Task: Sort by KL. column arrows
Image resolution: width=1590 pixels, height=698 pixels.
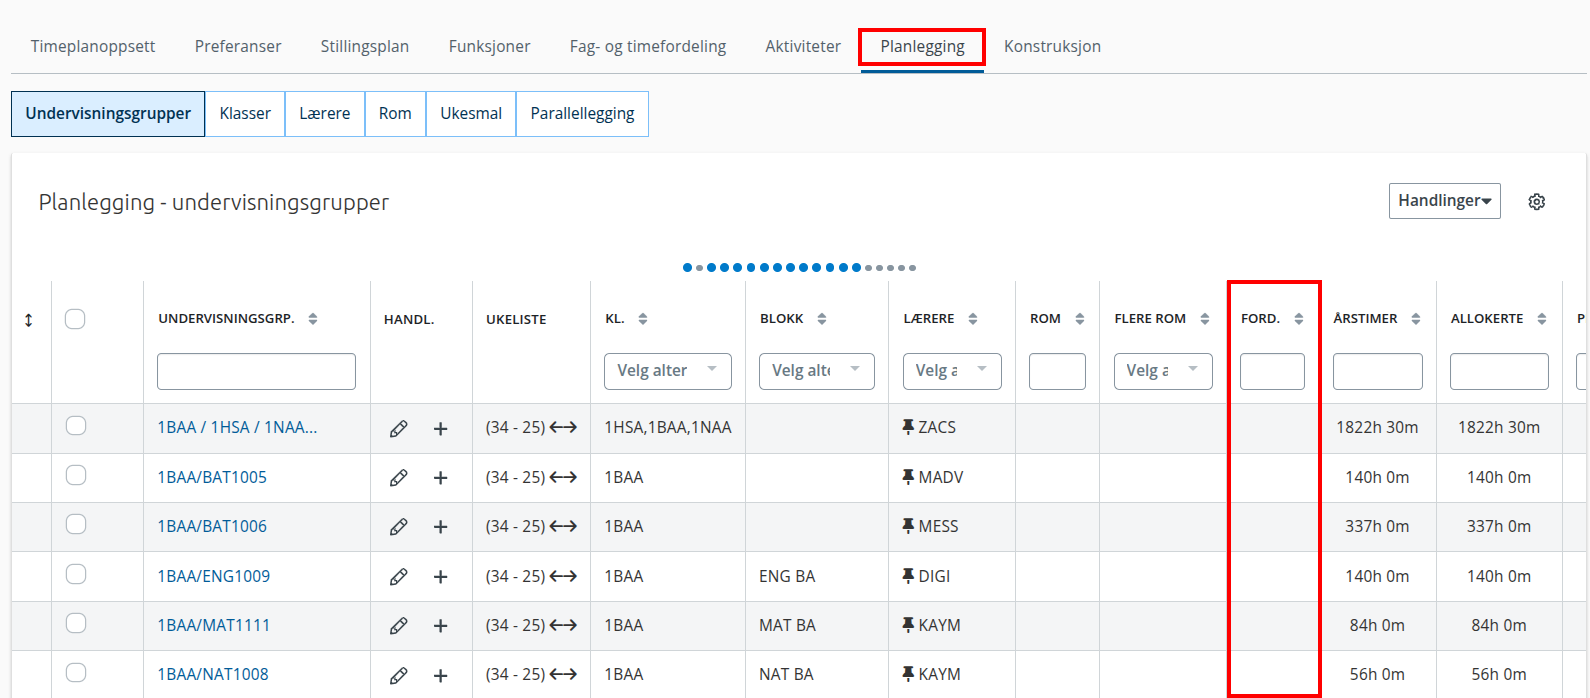Action: click(643, 319)
